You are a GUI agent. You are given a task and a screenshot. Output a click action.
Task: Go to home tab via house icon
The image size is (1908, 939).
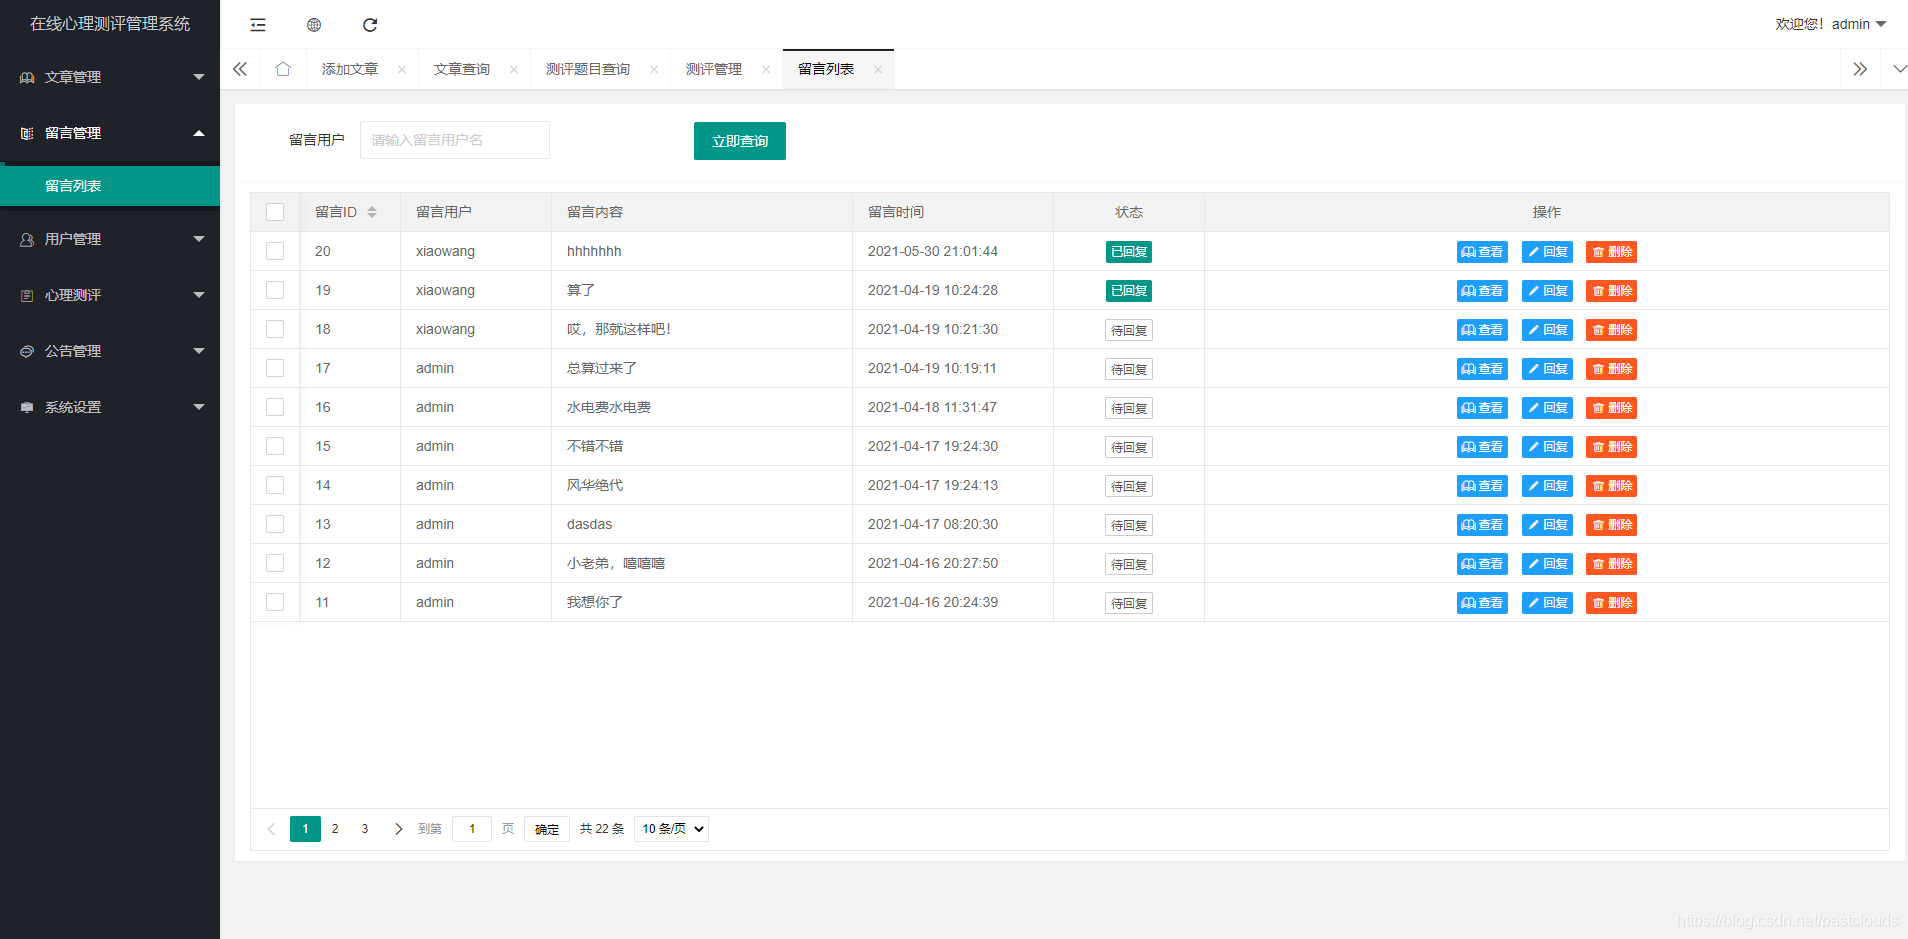click(283, 69)
